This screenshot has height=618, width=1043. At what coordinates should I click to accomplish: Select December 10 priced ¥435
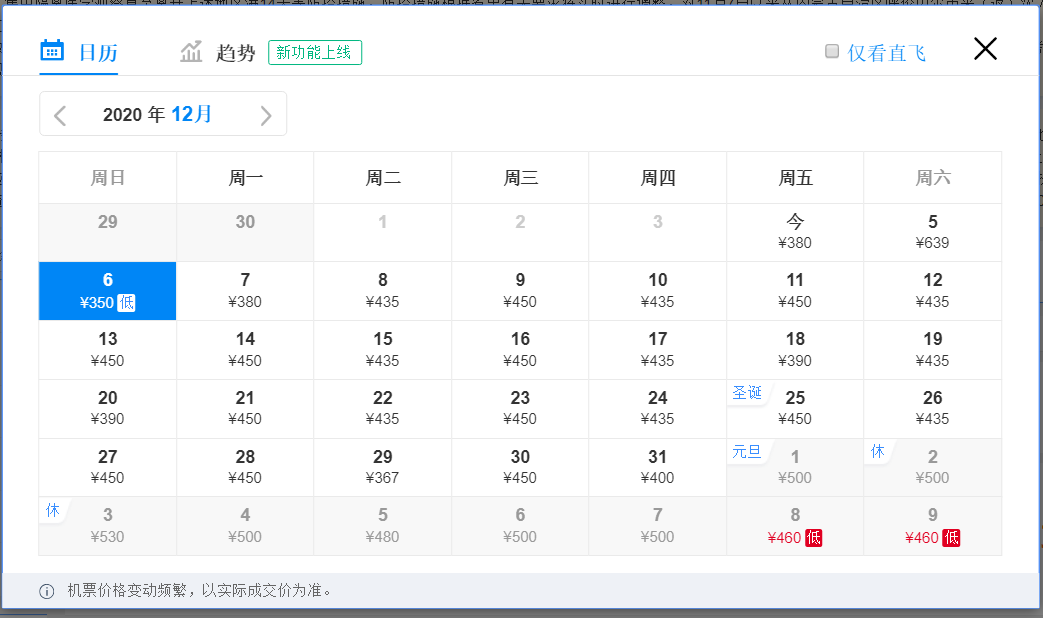[657, 291]
